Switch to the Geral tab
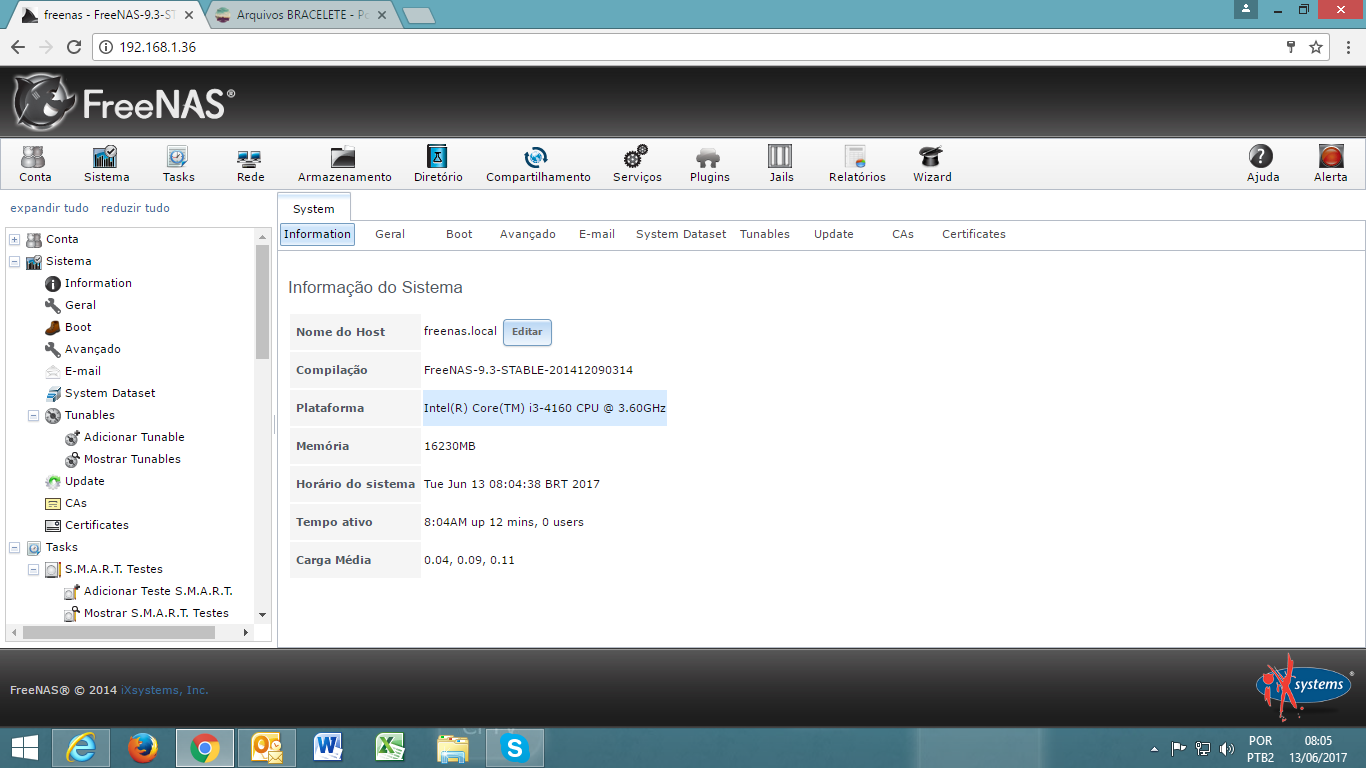1366x768 pixels. [x=390, y=234]
